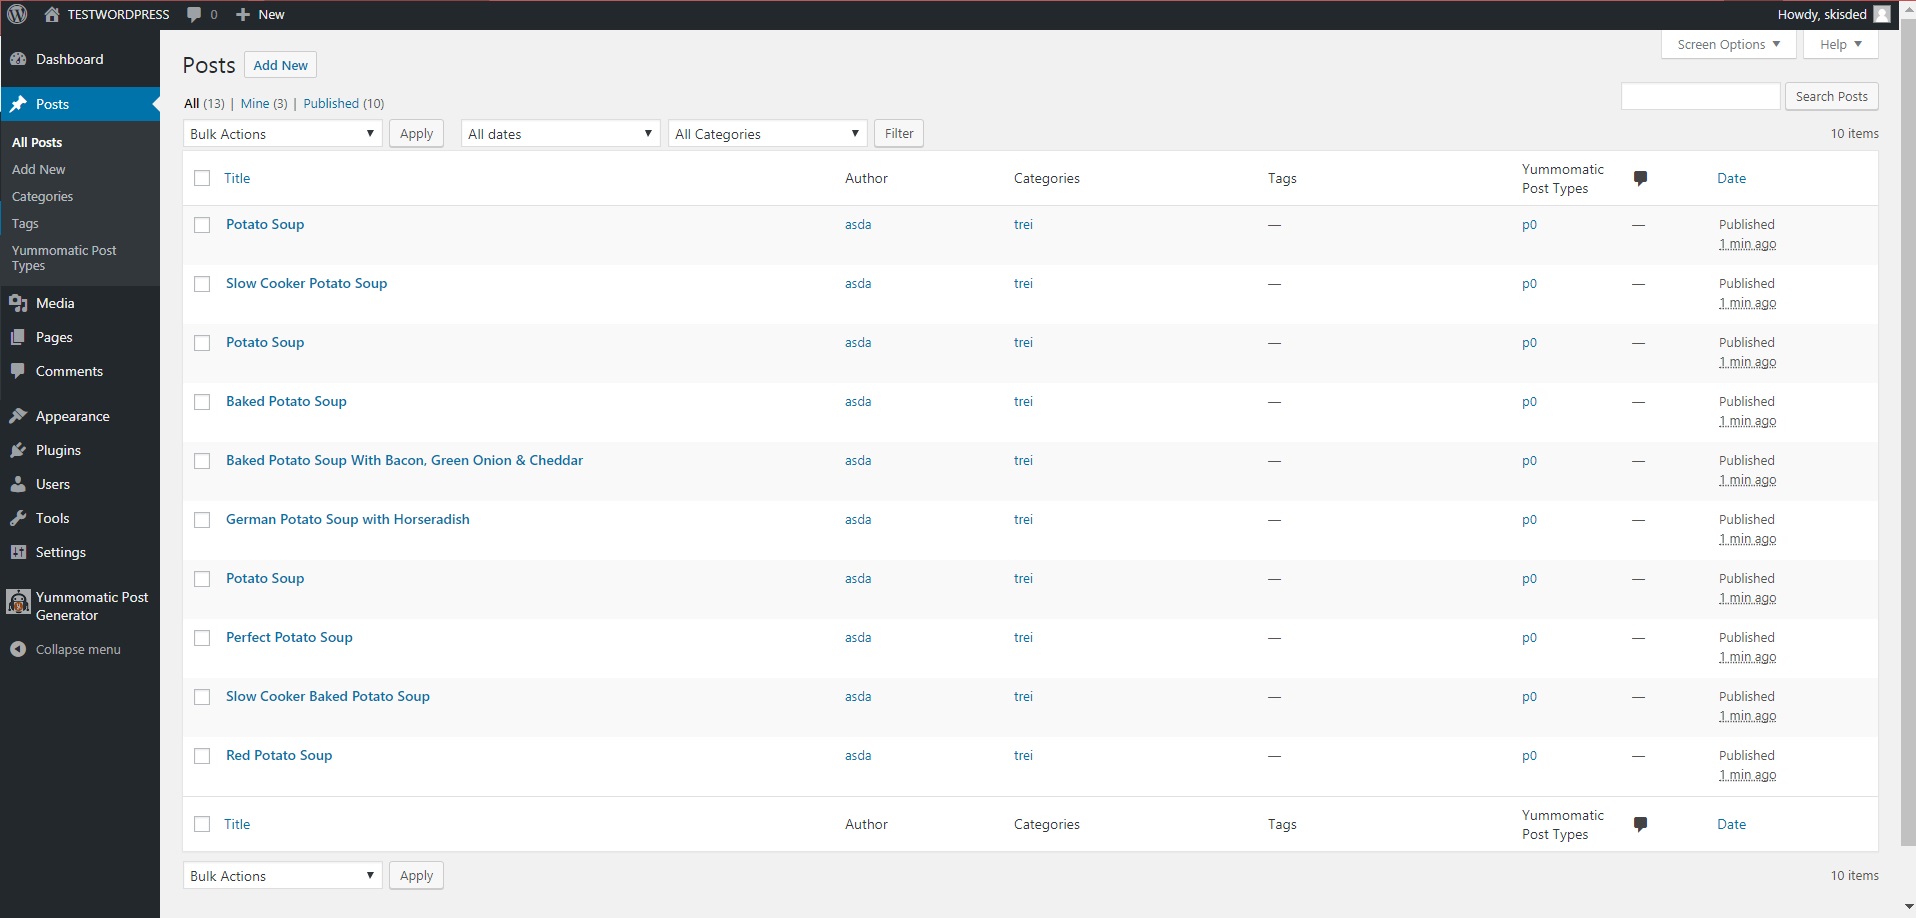The image size is (1916, 918).
Task: Sort by comments icon in table header
Action: (1640, 178)
